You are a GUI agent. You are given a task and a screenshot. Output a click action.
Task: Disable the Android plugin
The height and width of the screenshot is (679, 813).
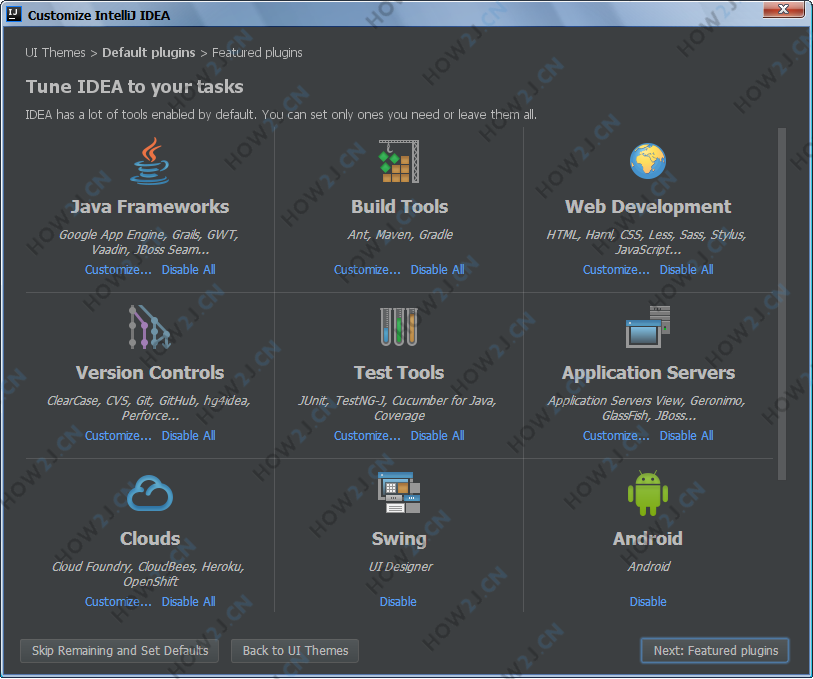tap(648, 601)
